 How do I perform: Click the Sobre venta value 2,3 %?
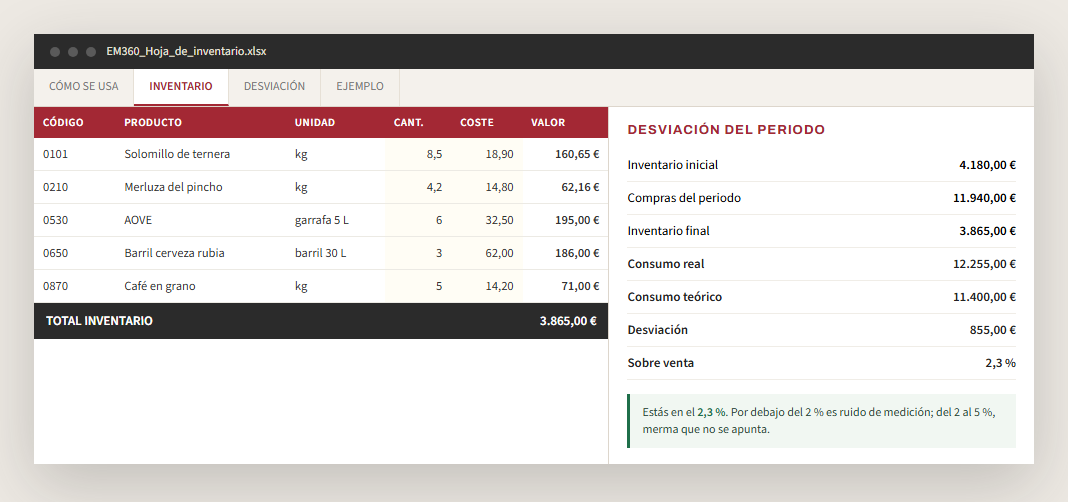1001,363
